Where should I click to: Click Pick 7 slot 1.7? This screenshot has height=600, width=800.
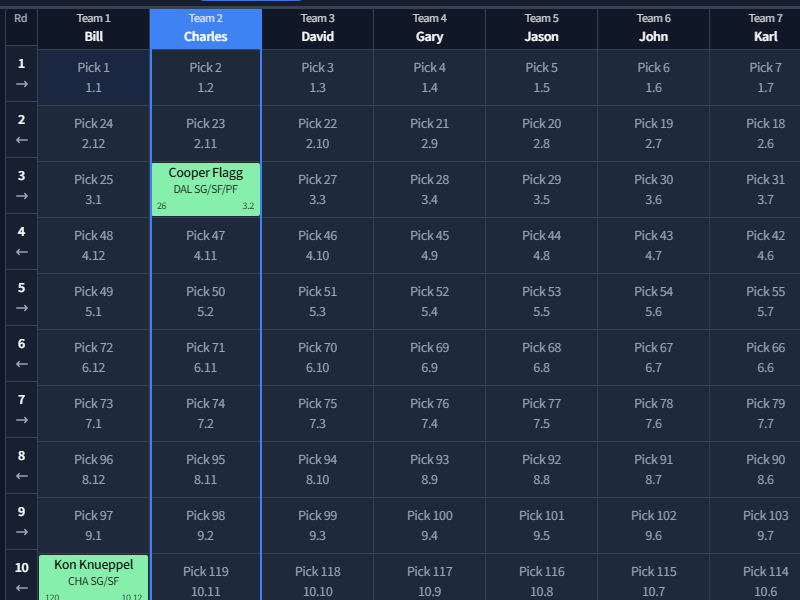tap(755, 78)
